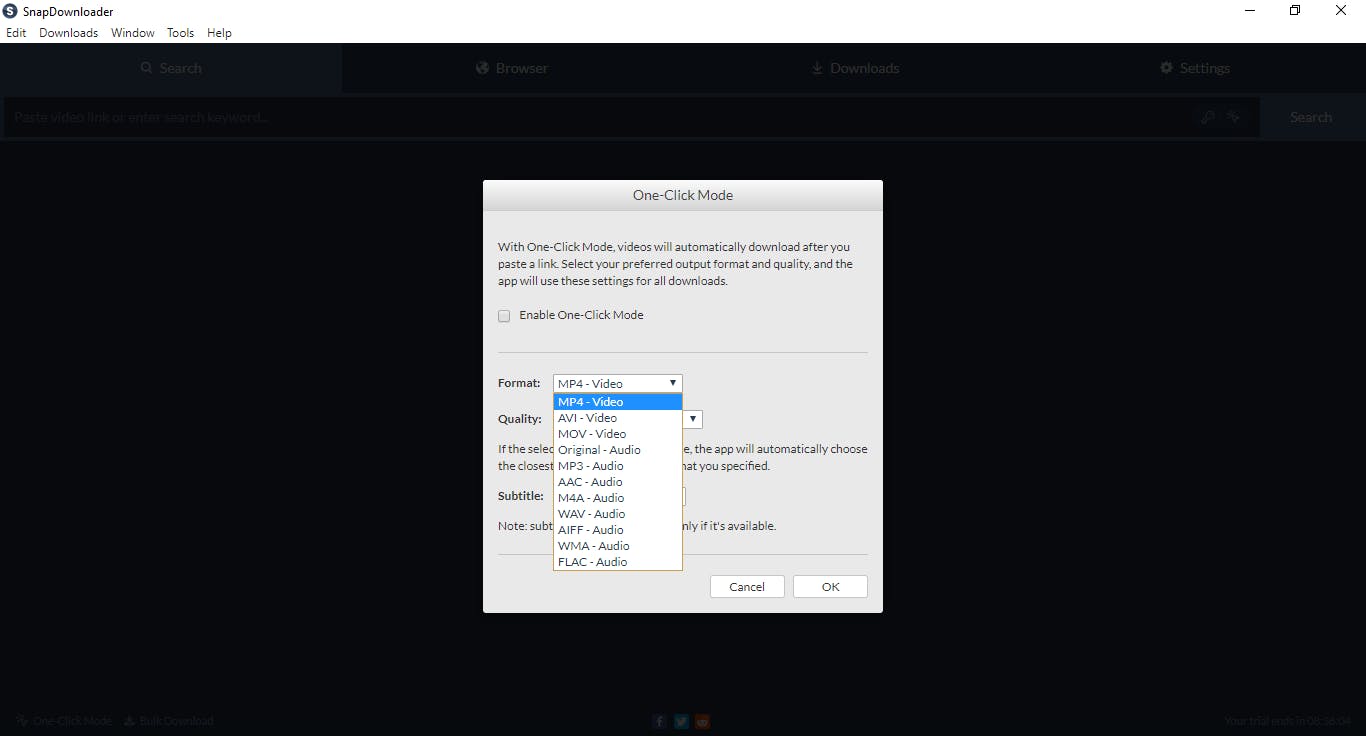Open the Tools menu
The image size is (1366, 736).
click(181, 33)
